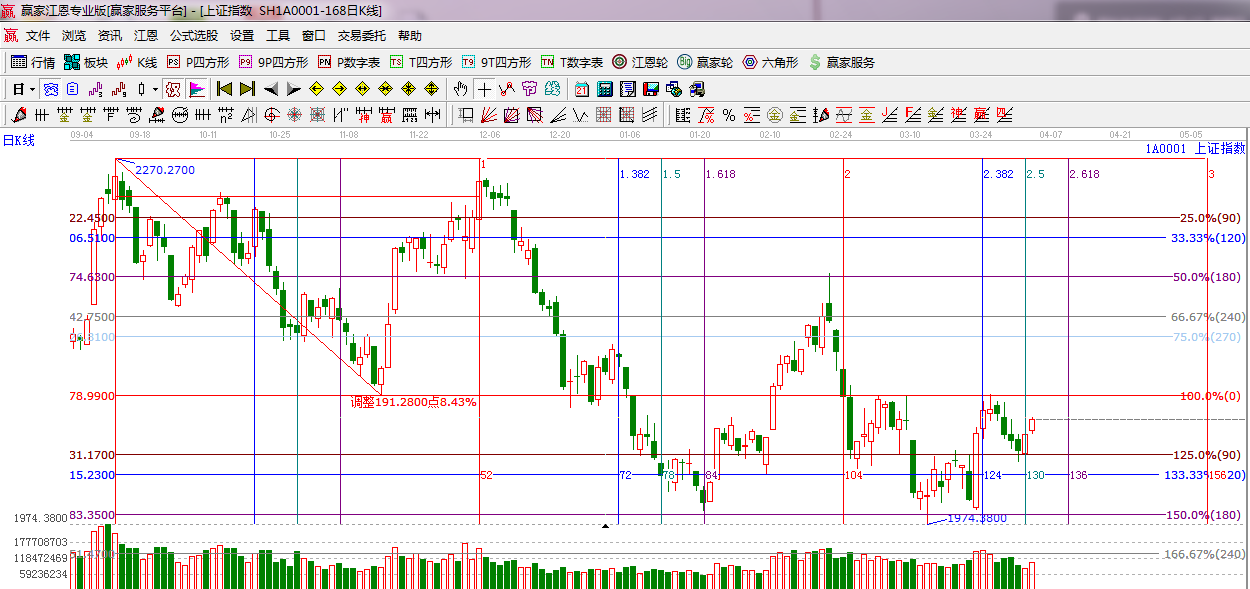Open the 公式选股 menu
The image size is (1250, 589).
tap(193, 35)
